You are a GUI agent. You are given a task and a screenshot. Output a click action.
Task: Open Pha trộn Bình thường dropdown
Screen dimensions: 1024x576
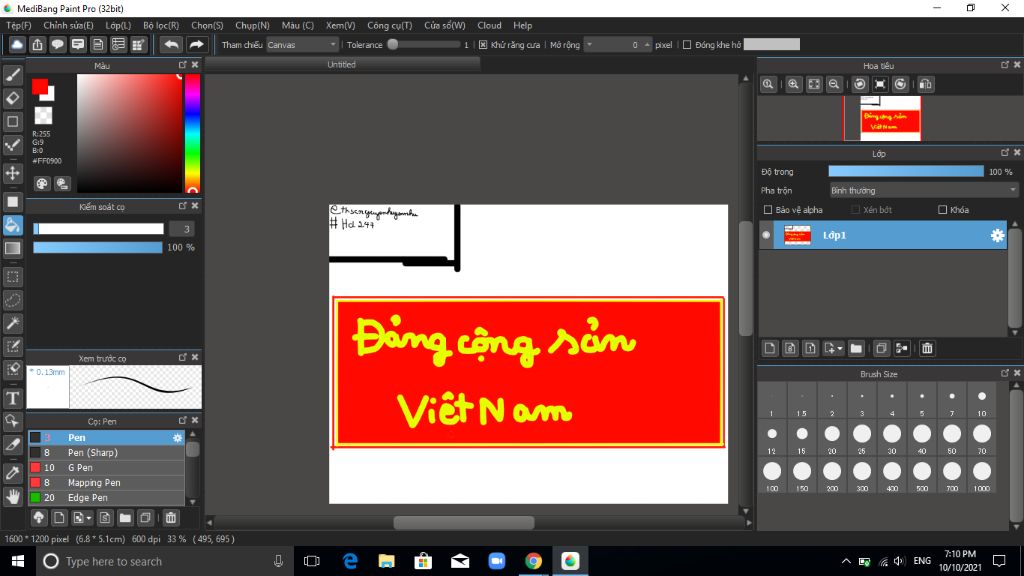tap(923, 191)
